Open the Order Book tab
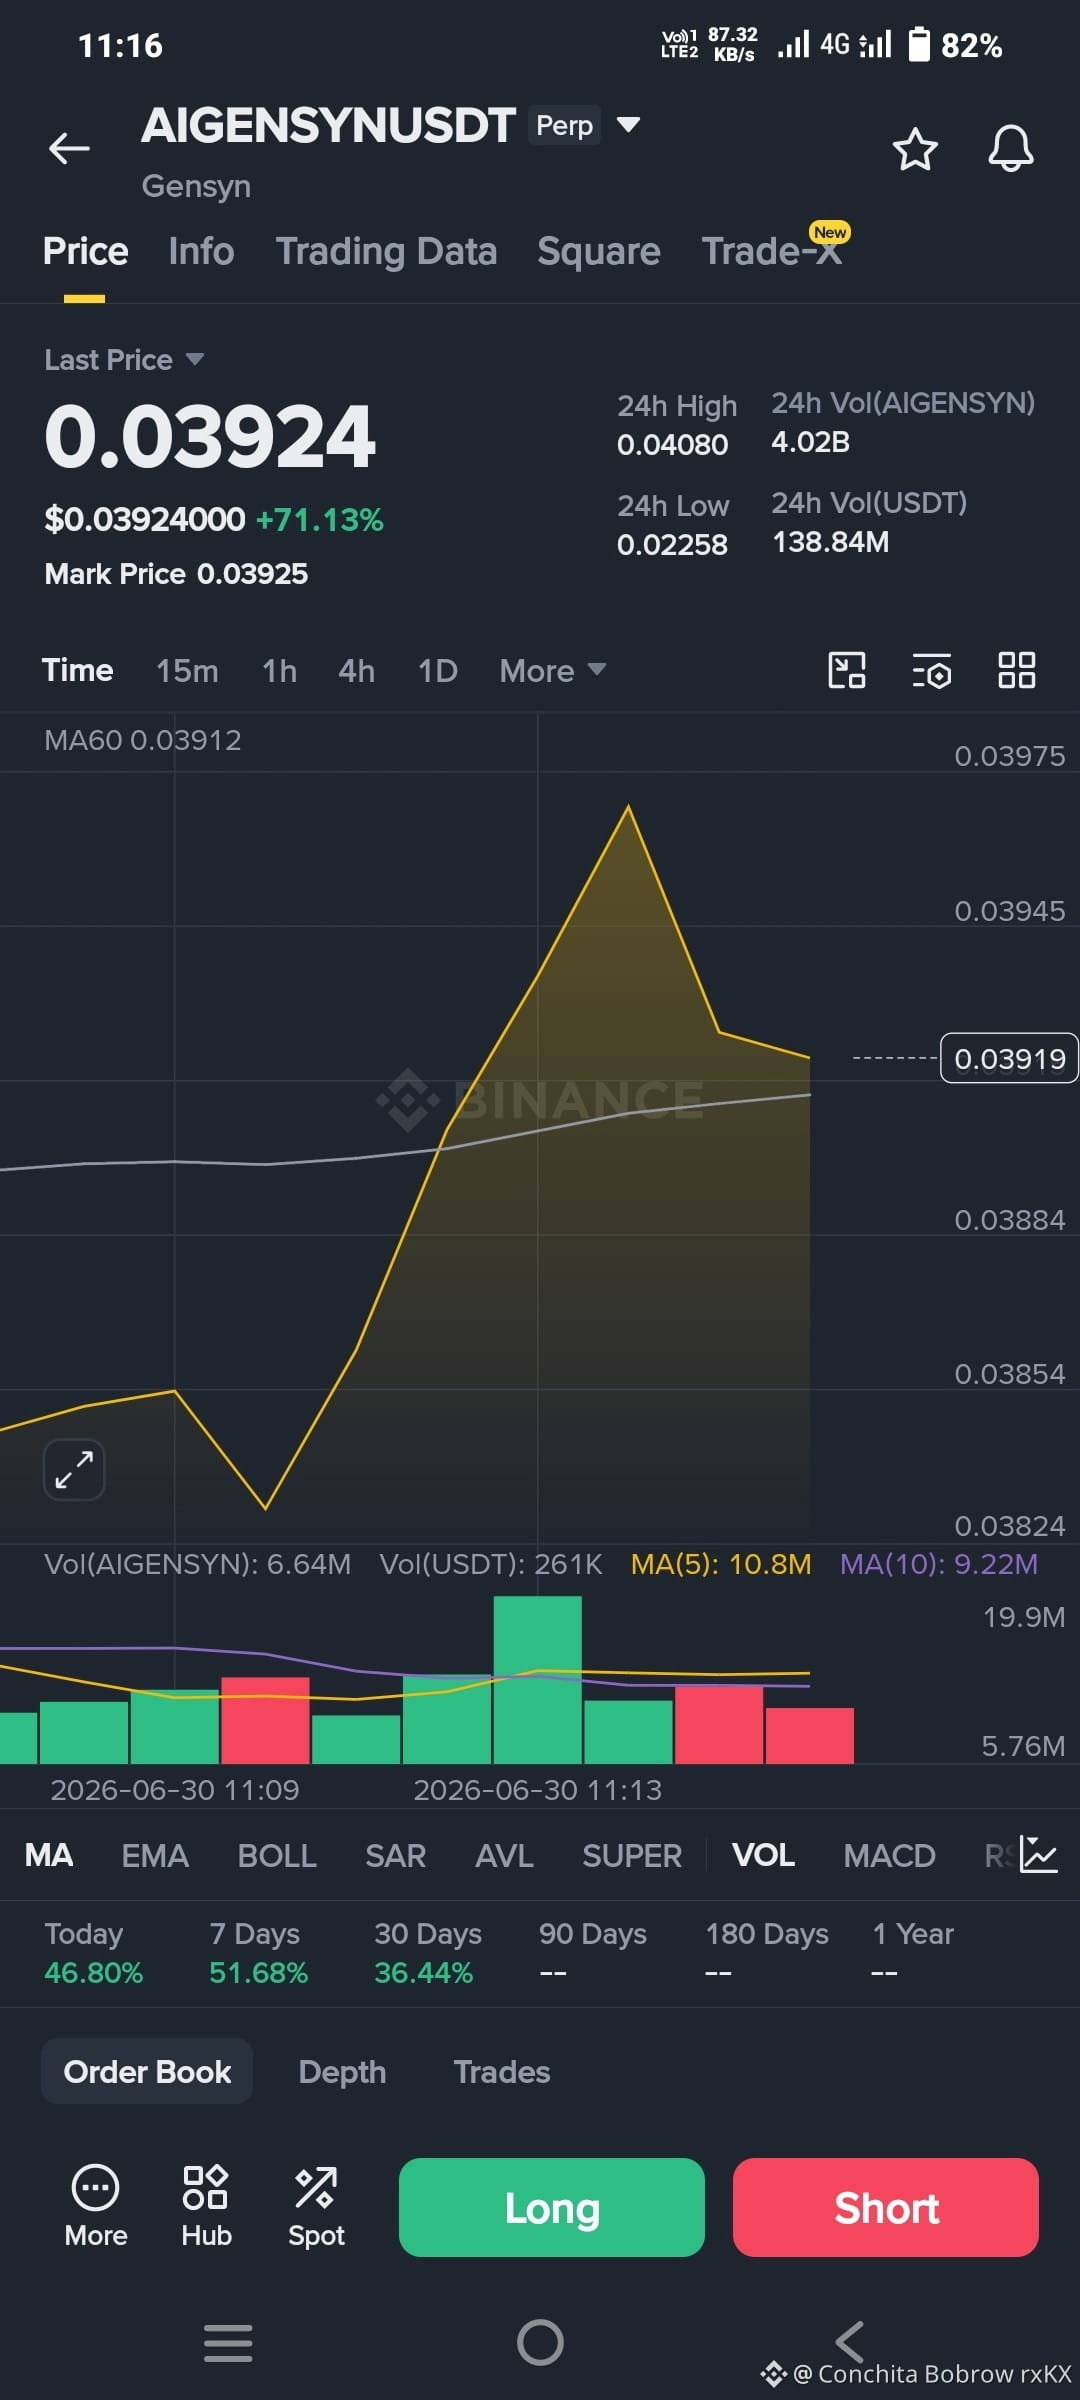1080x2400 pixels. 147,2071
